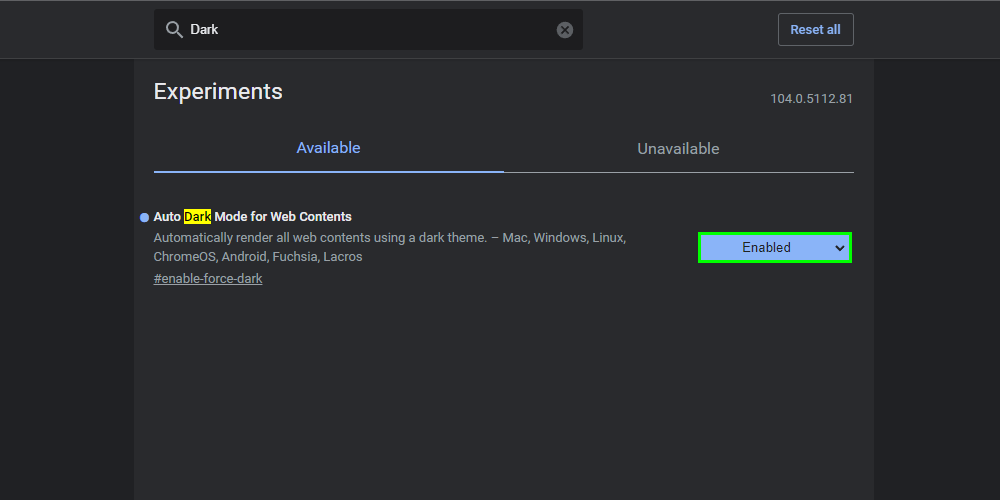
Task: Open the #enable-force-dark flag link
Action: 208,279
